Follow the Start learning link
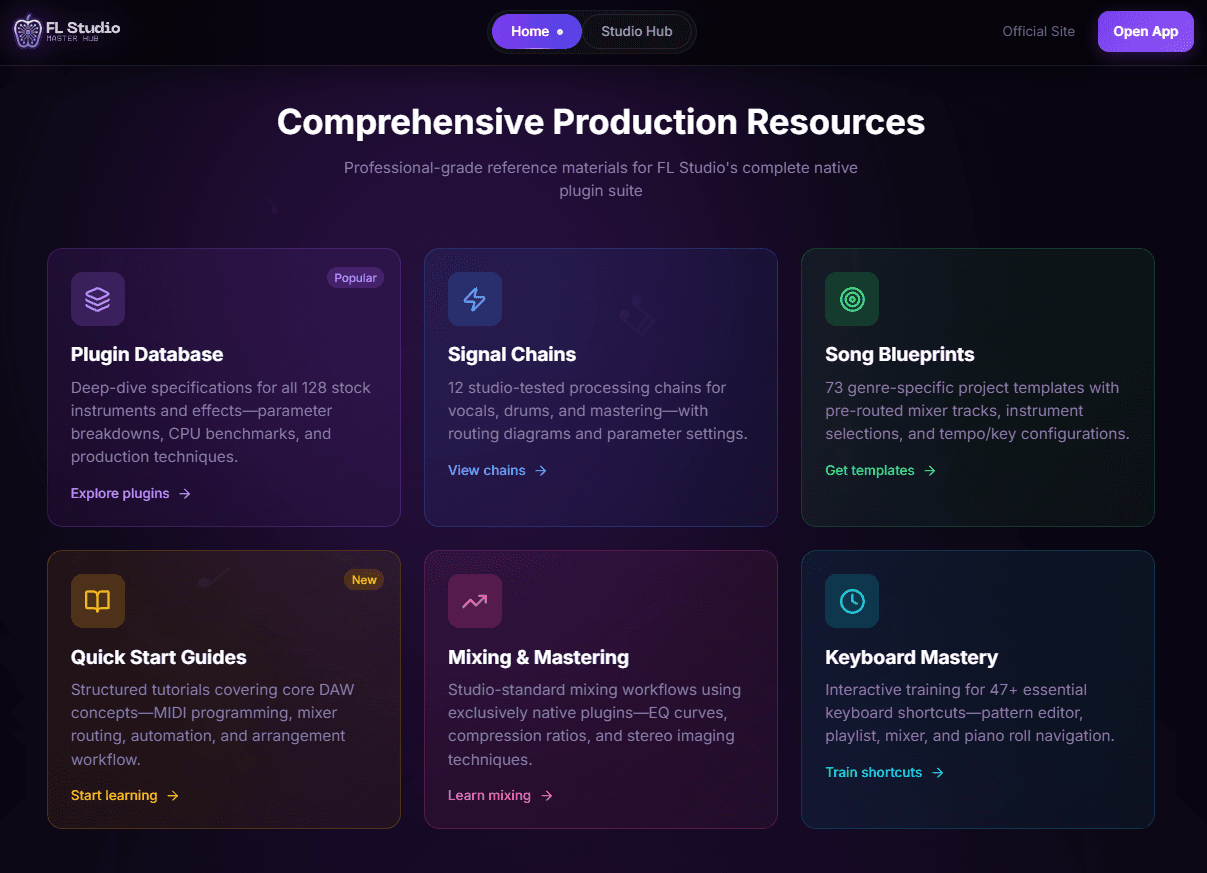The width and height of the screenshot is (1207, 873). pyautogui.click(x=125, y=796)
